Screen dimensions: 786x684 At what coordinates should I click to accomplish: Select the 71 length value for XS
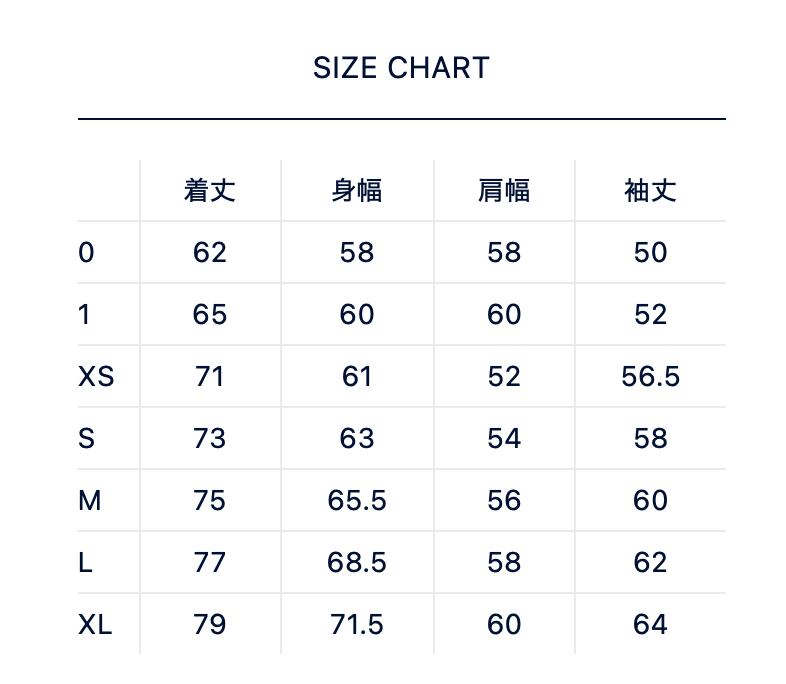click(x=210, y=376)
